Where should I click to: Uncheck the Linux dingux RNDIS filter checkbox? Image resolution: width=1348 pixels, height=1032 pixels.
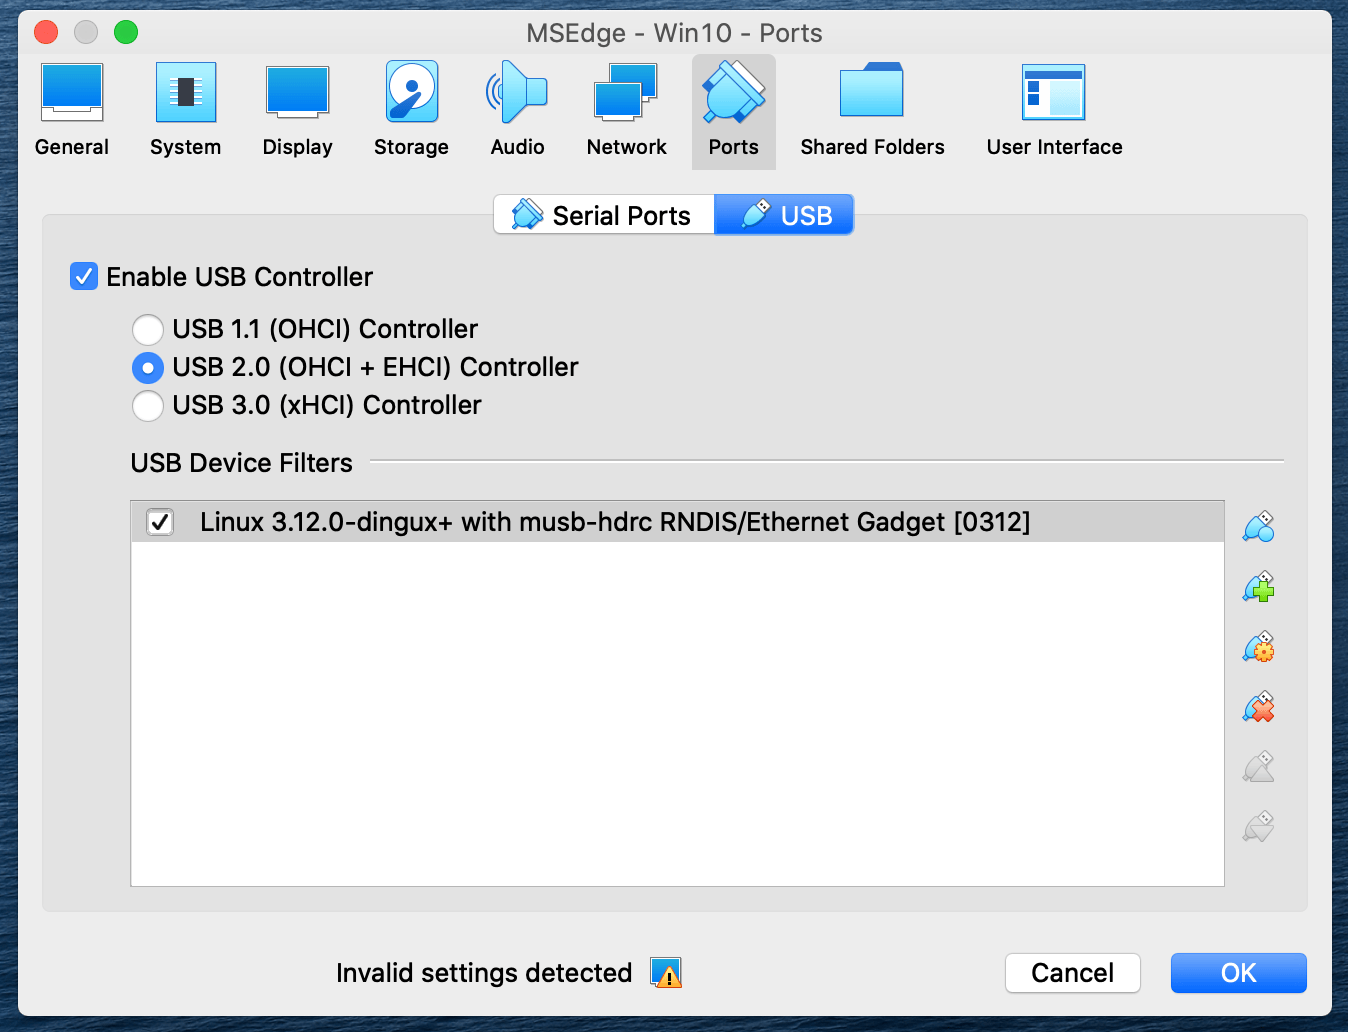160,522
